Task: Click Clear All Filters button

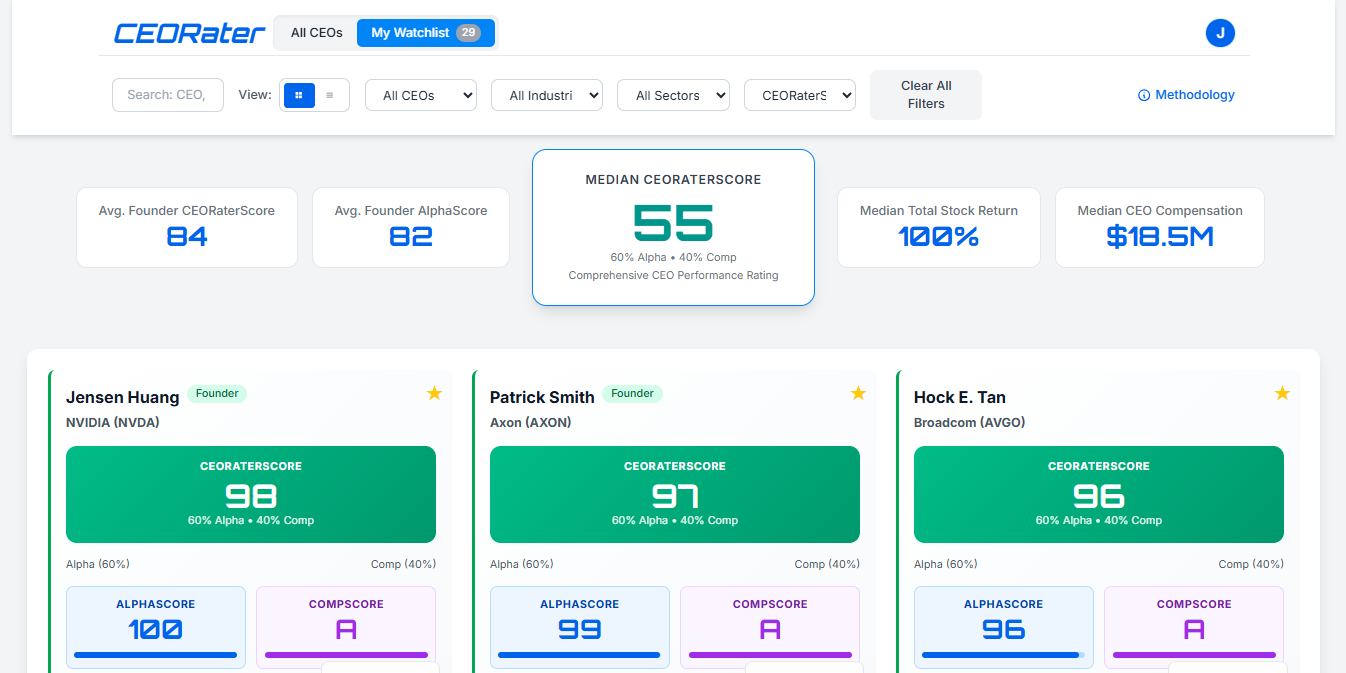Action: pyautogui.click(x=926, y=95)
